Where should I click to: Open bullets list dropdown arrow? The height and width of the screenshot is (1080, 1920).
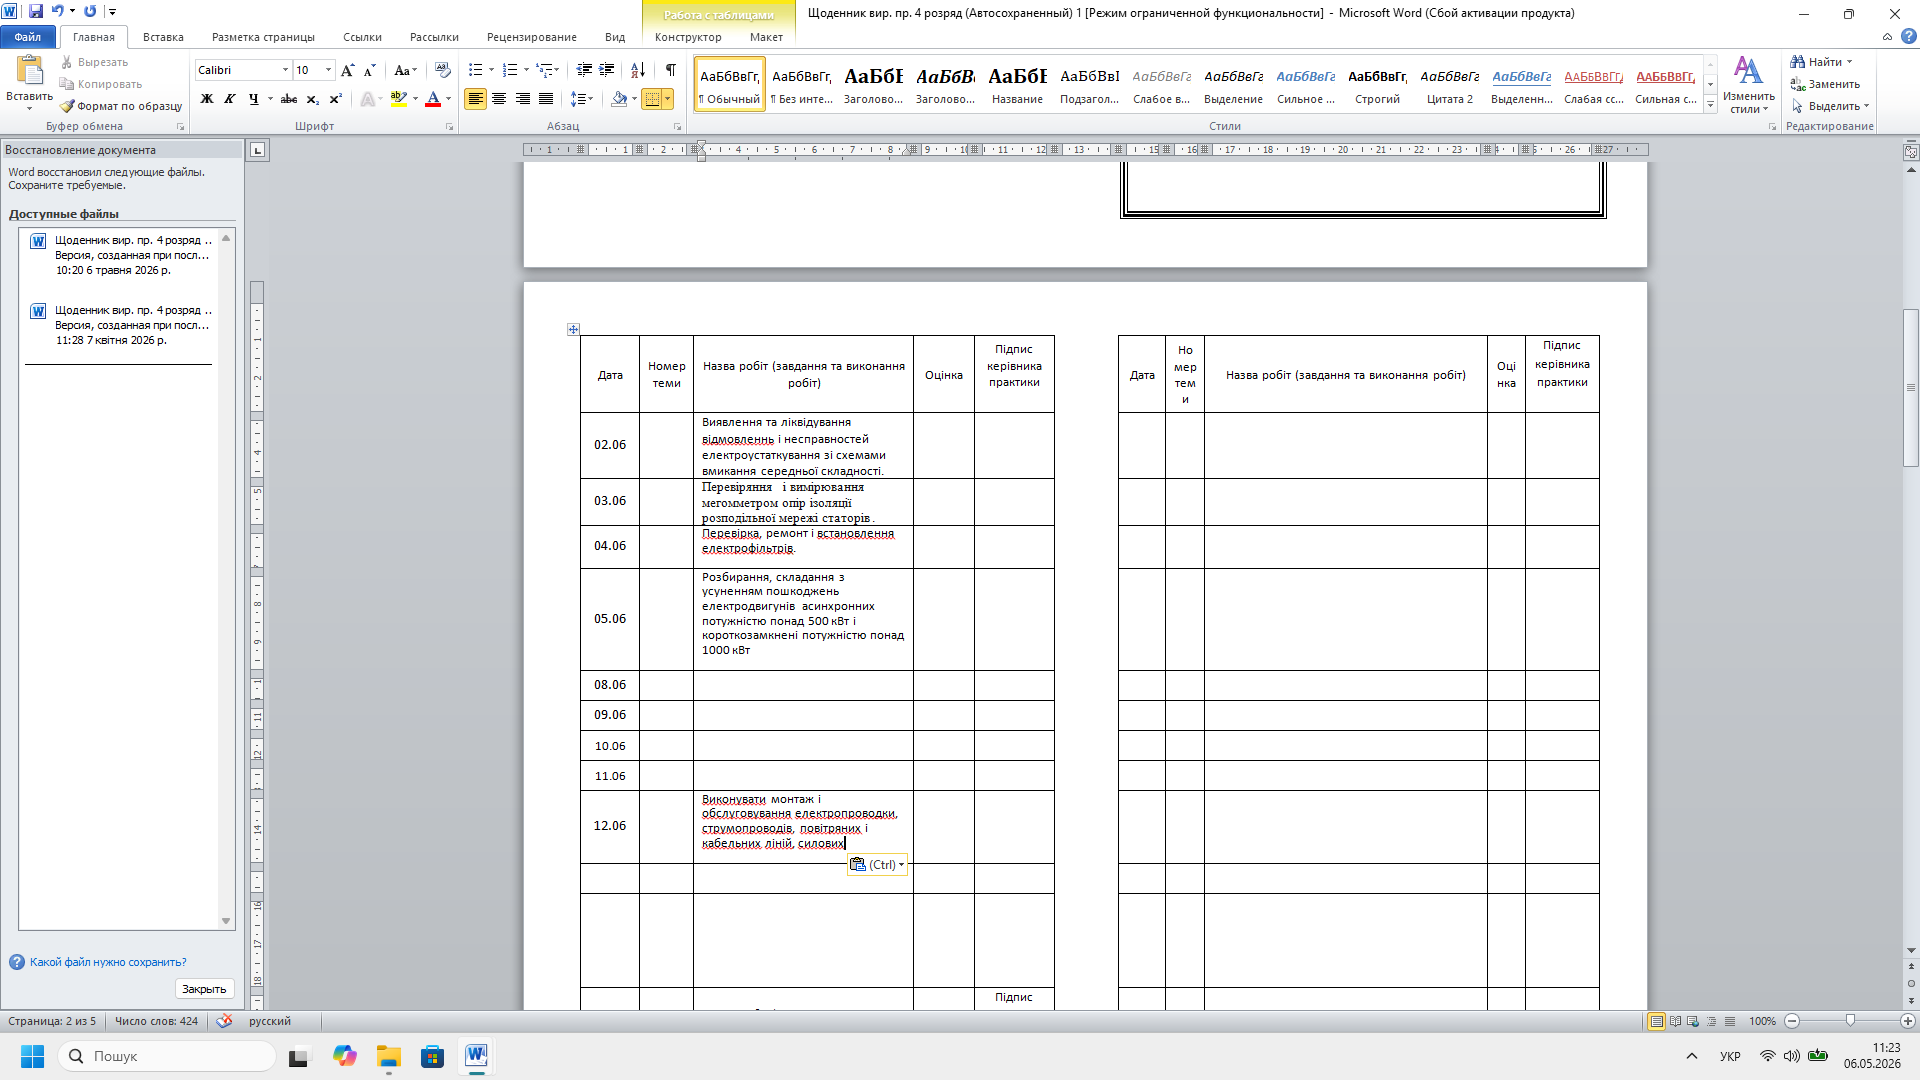point(491,70)
